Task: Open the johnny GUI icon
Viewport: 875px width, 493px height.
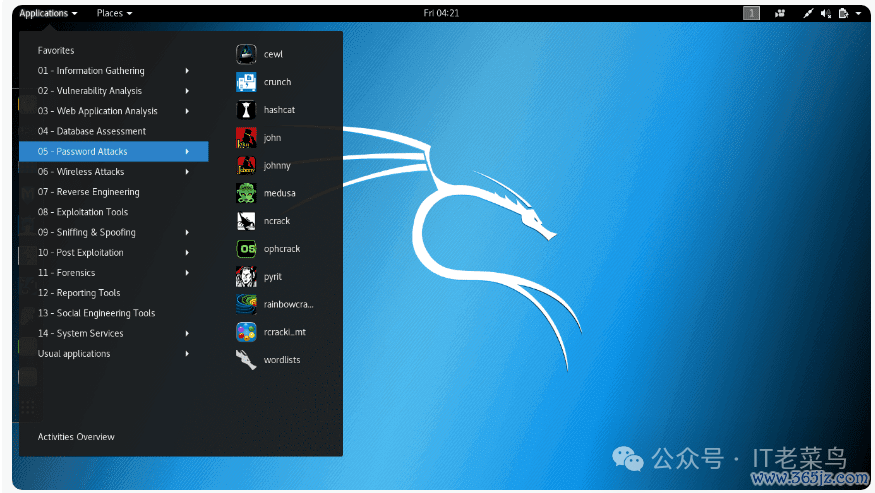Action: click(x=246, y=166)
